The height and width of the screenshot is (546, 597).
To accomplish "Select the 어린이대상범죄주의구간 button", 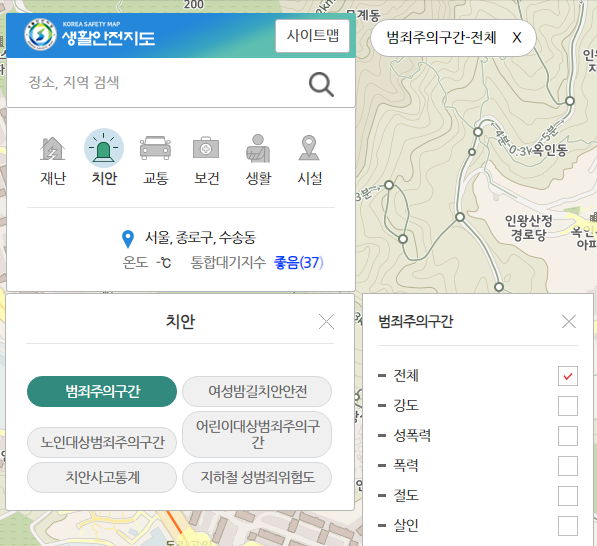I will pos(257,434).
